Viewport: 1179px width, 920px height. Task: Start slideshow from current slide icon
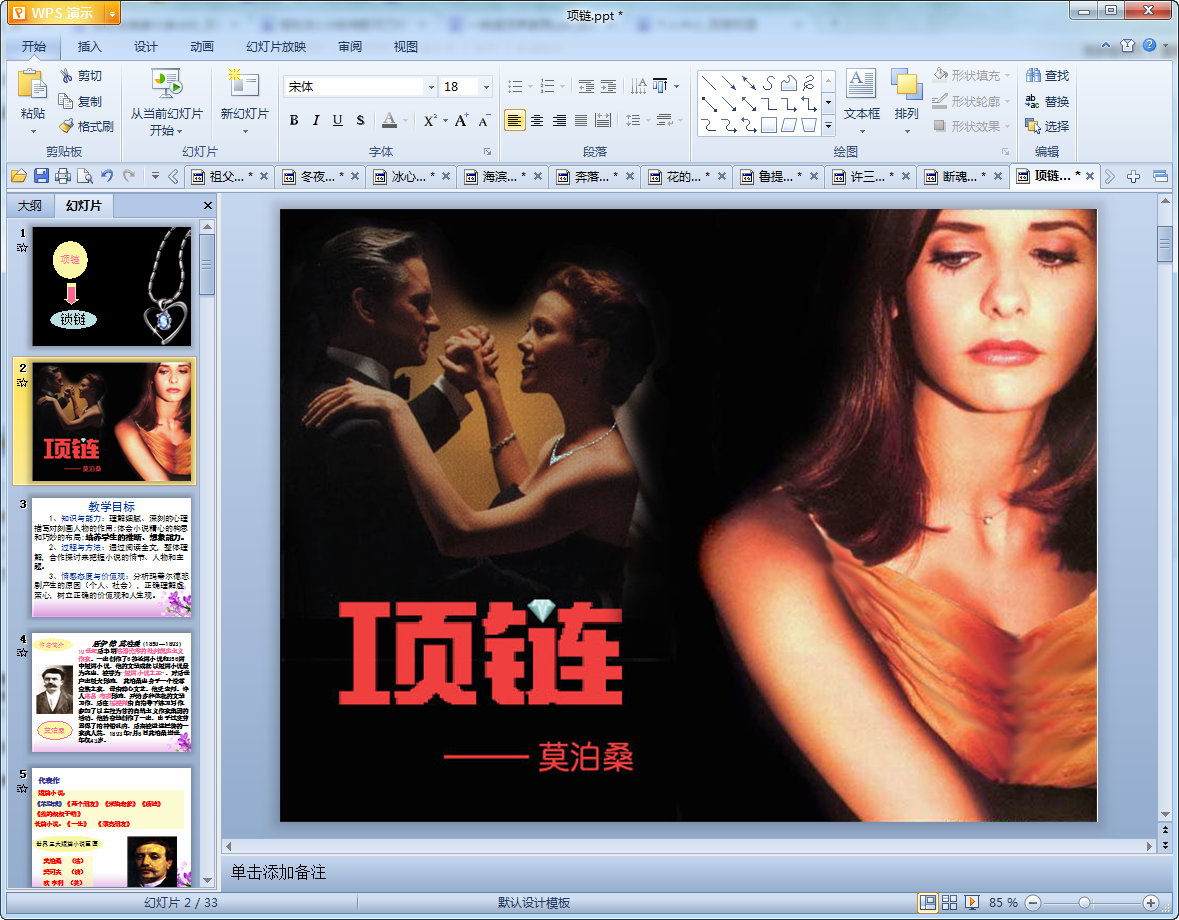click(x=167, y=84)
